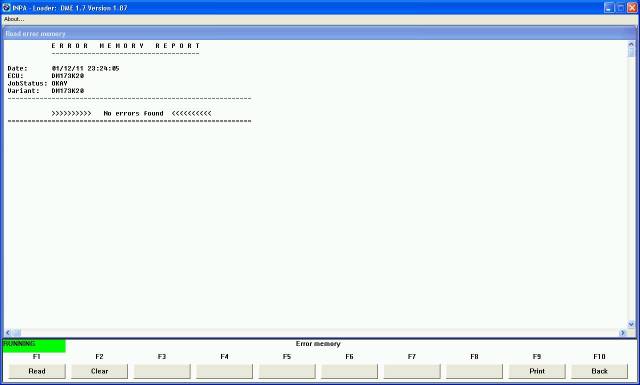Click the blank F5 function button

[287, 371]
